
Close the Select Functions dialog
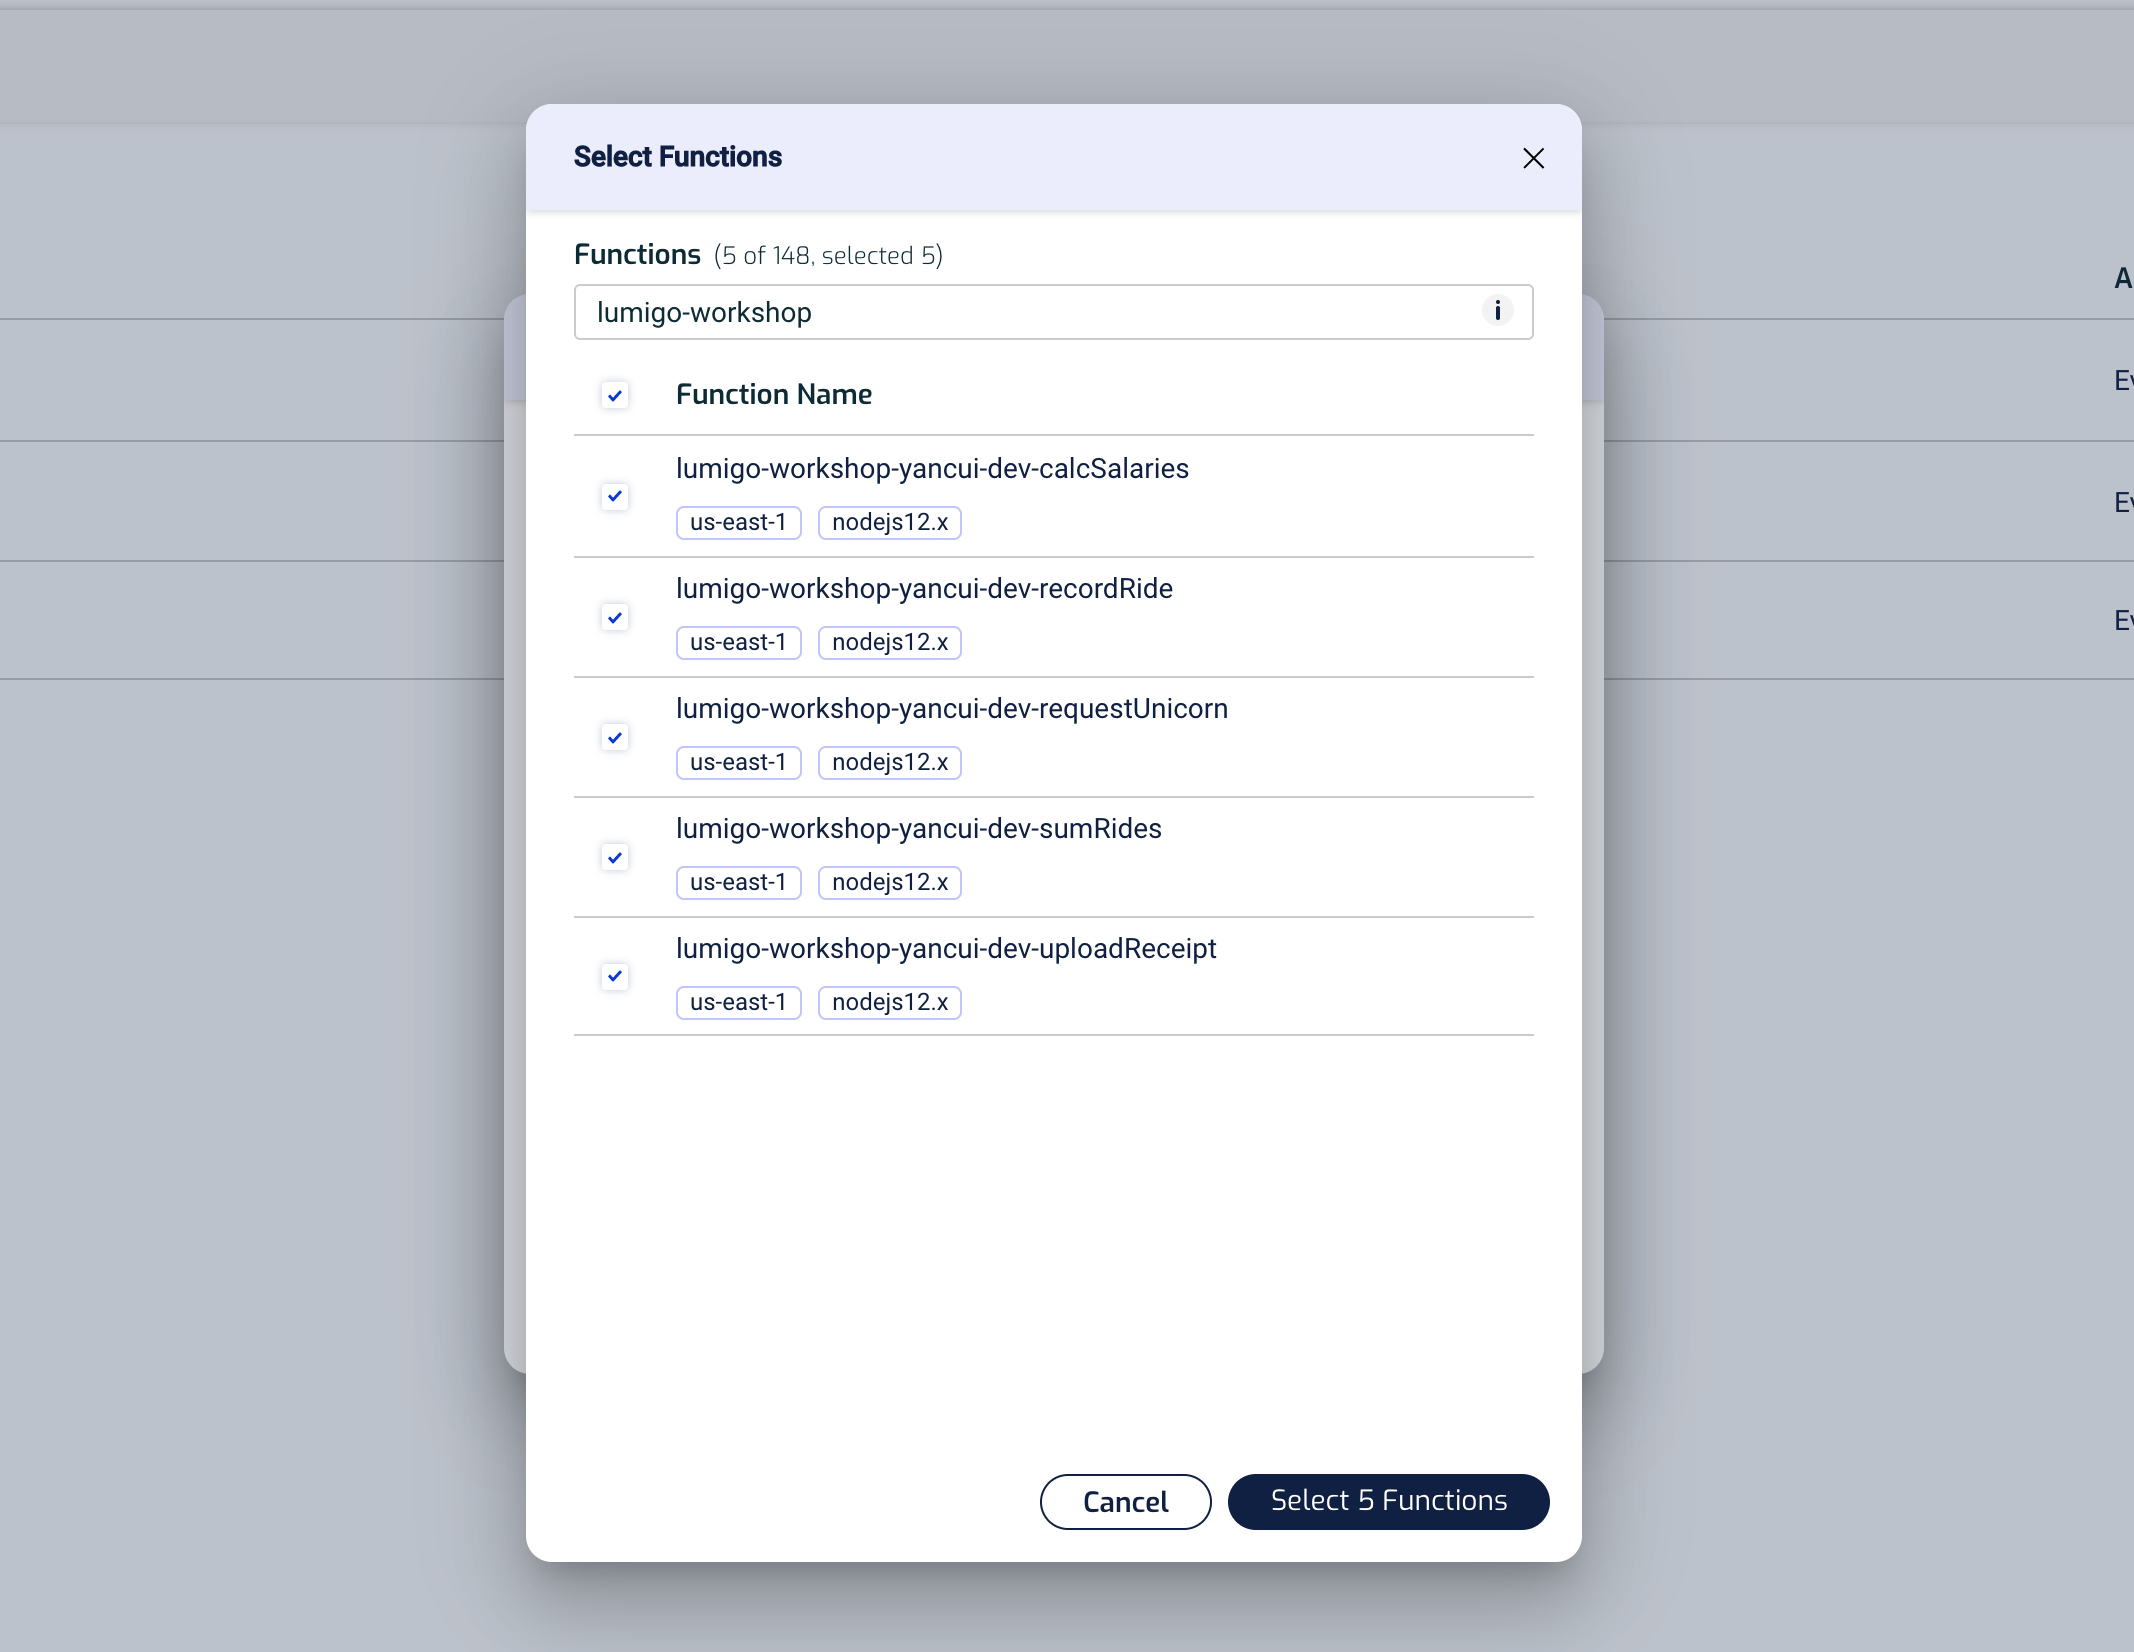[1533, 158]
